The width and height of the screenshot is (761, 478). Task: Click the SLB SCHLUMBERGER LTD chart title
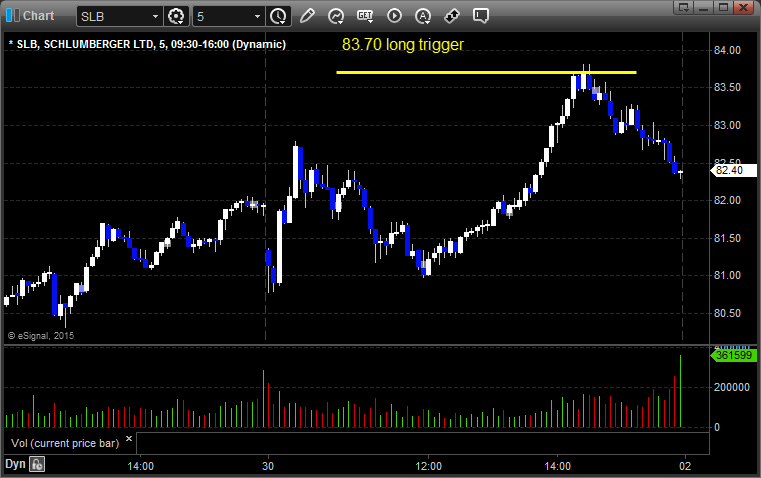tap(148, 44)
